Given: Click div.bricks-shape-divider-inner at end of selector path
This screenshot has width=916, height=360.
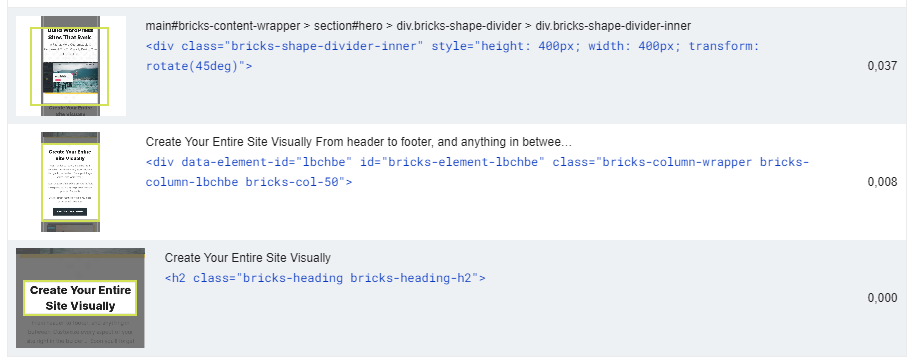Looking at the screenshot, I should 613,26.
